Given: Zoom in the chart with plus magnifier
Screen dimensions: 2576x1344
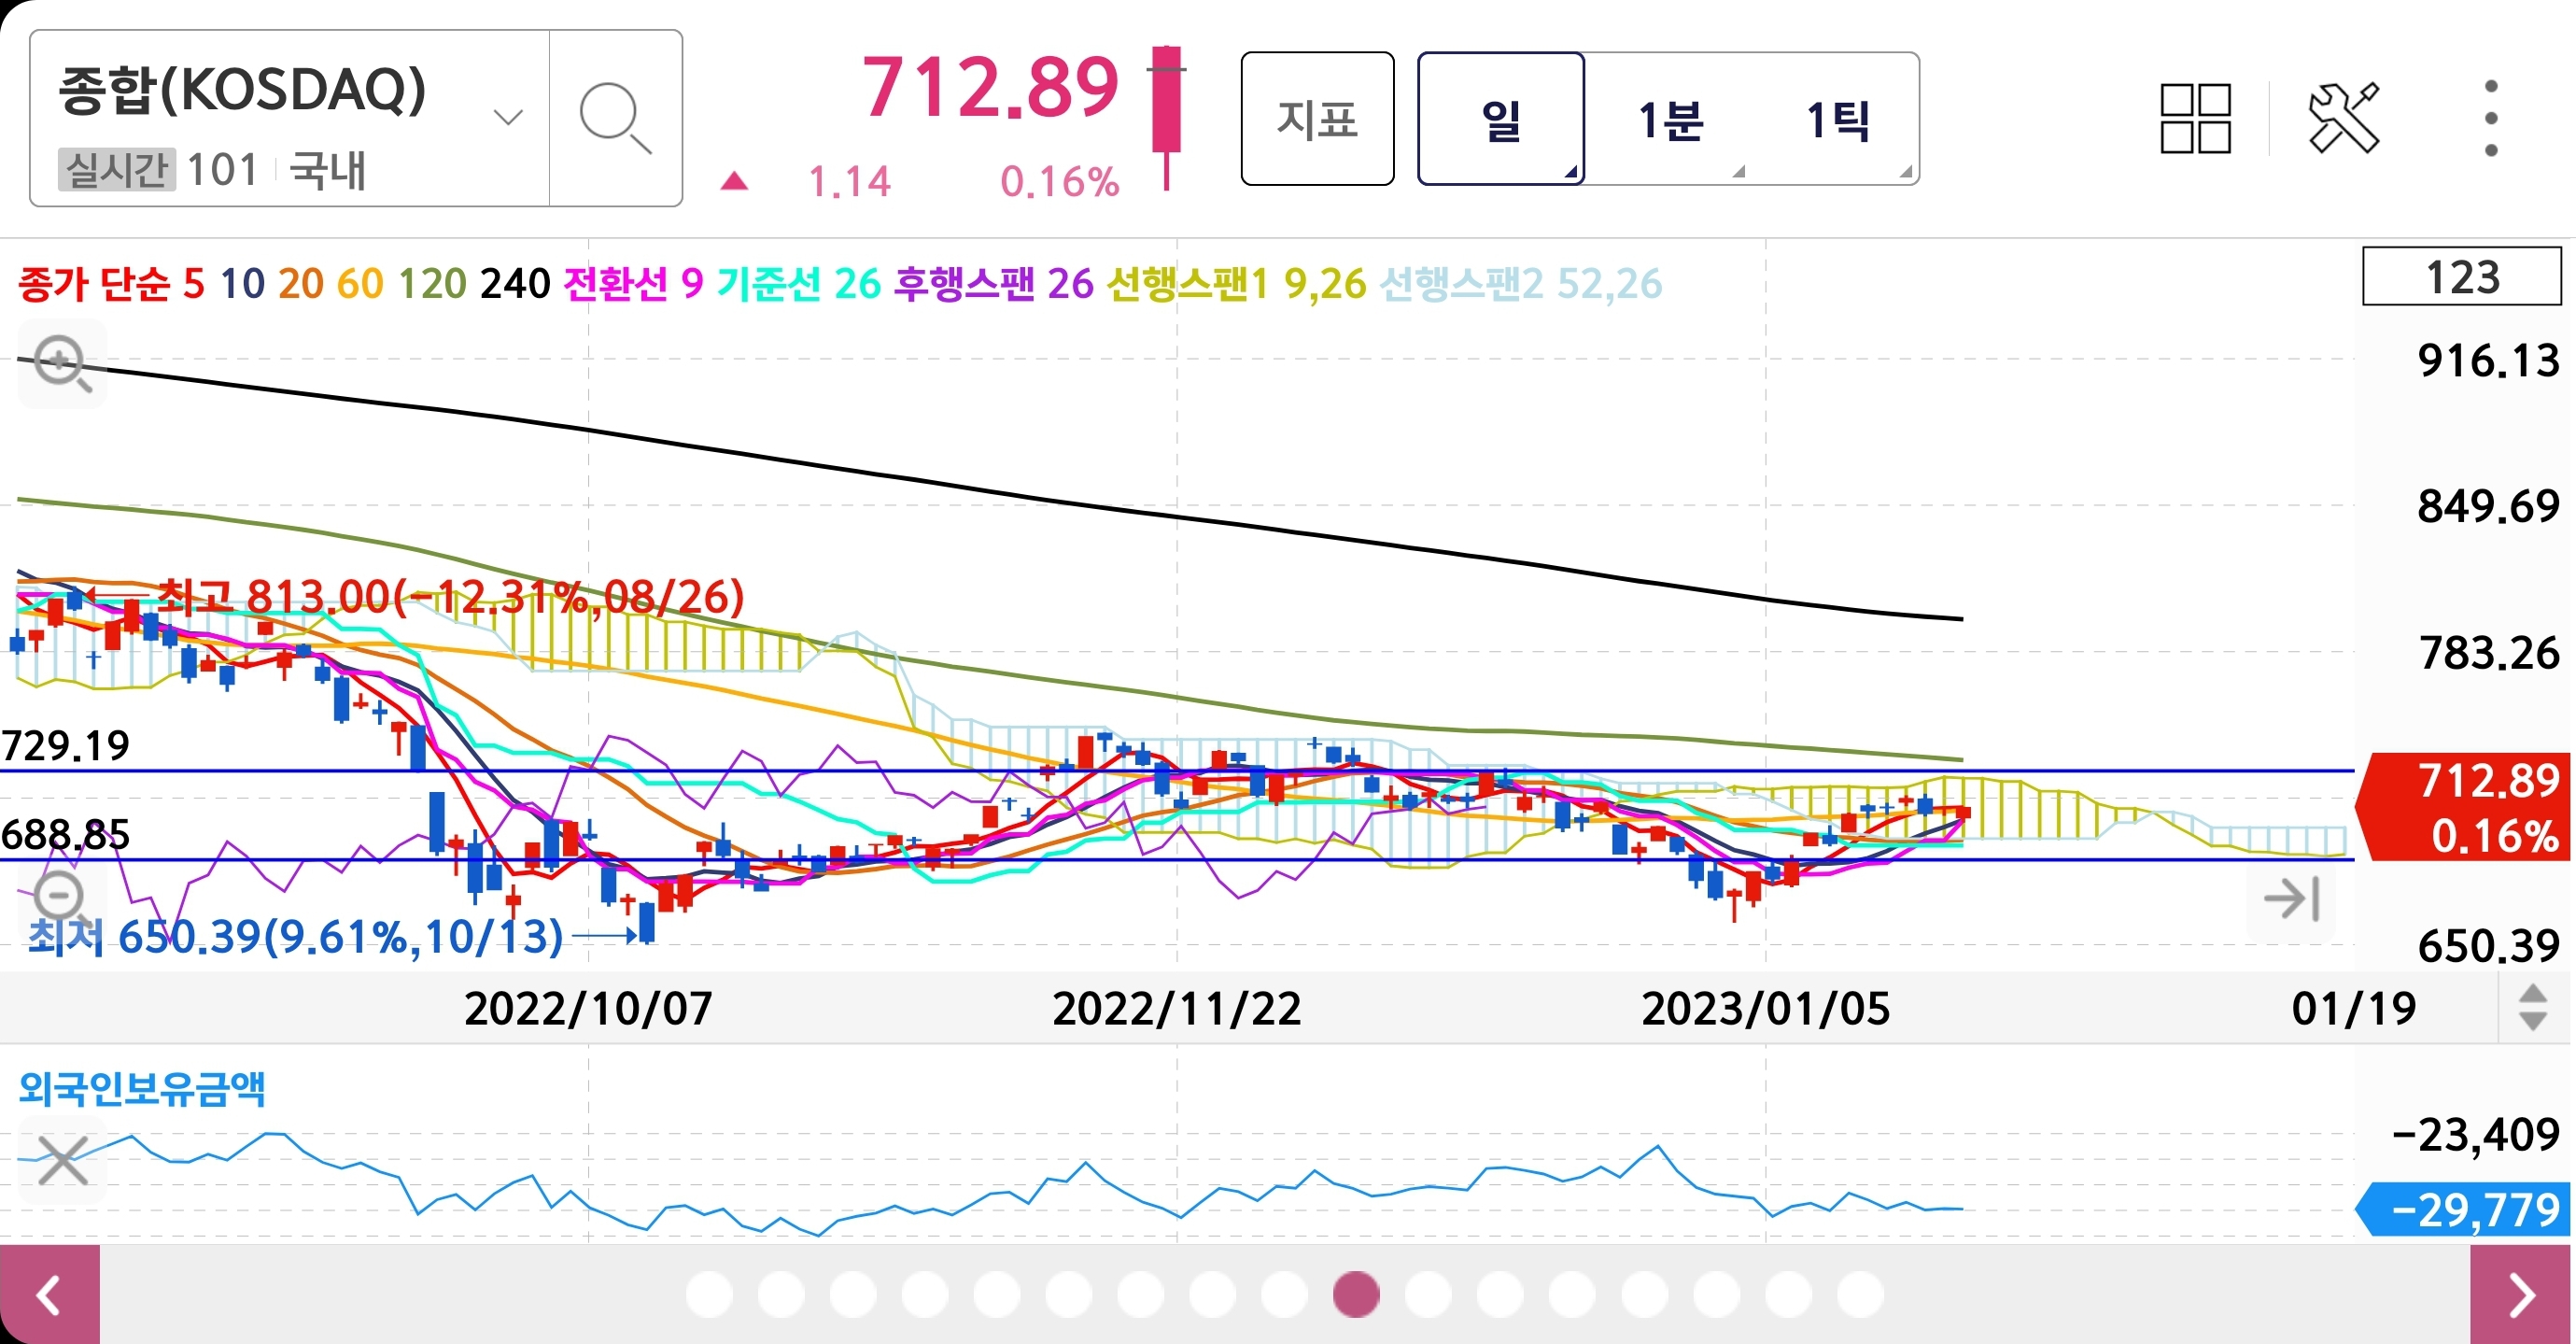Looking at the screenshot, I should click(x=62, y=364).
